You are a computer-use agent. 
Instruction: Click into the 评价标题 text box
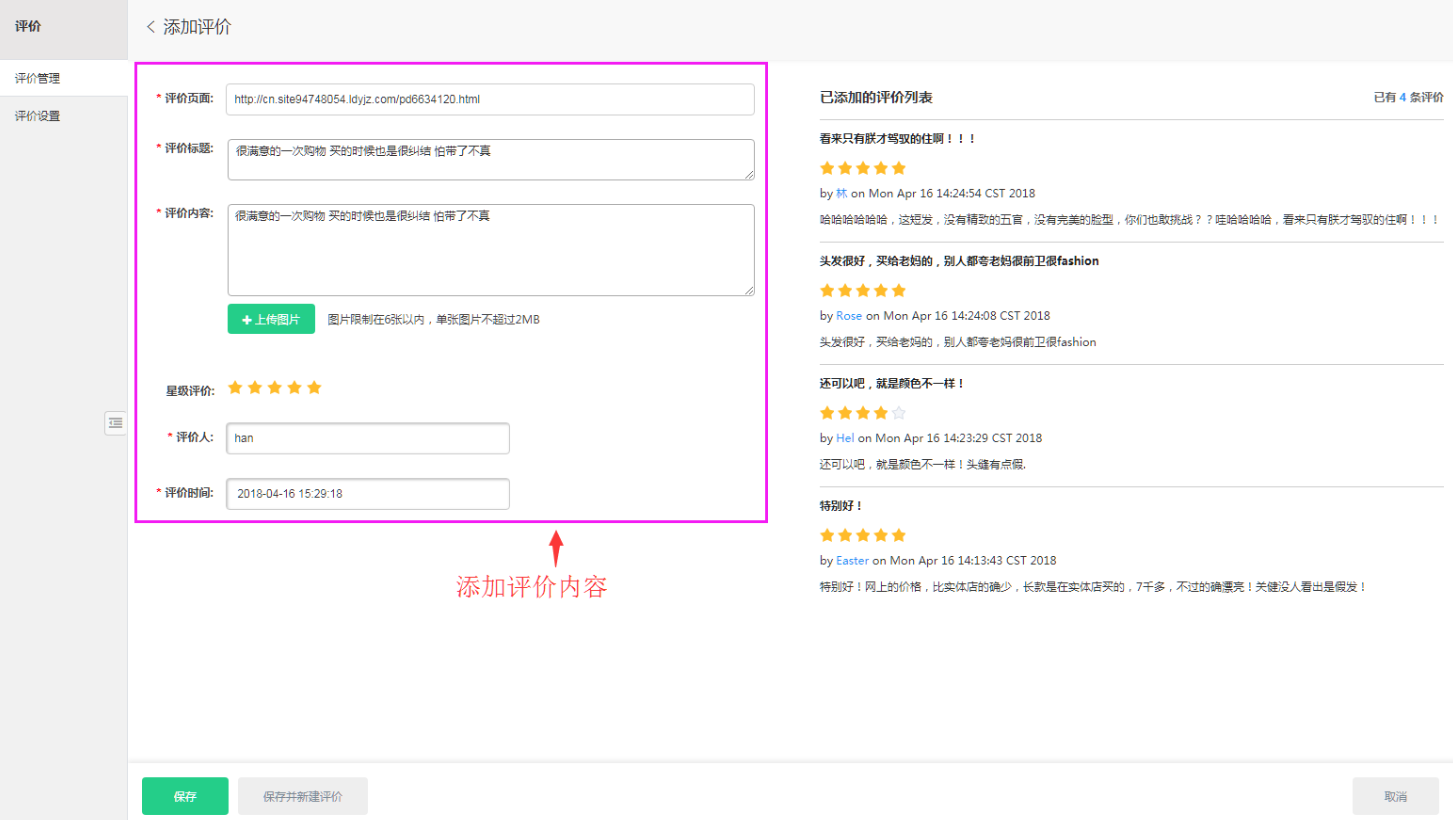coord(490,160)
